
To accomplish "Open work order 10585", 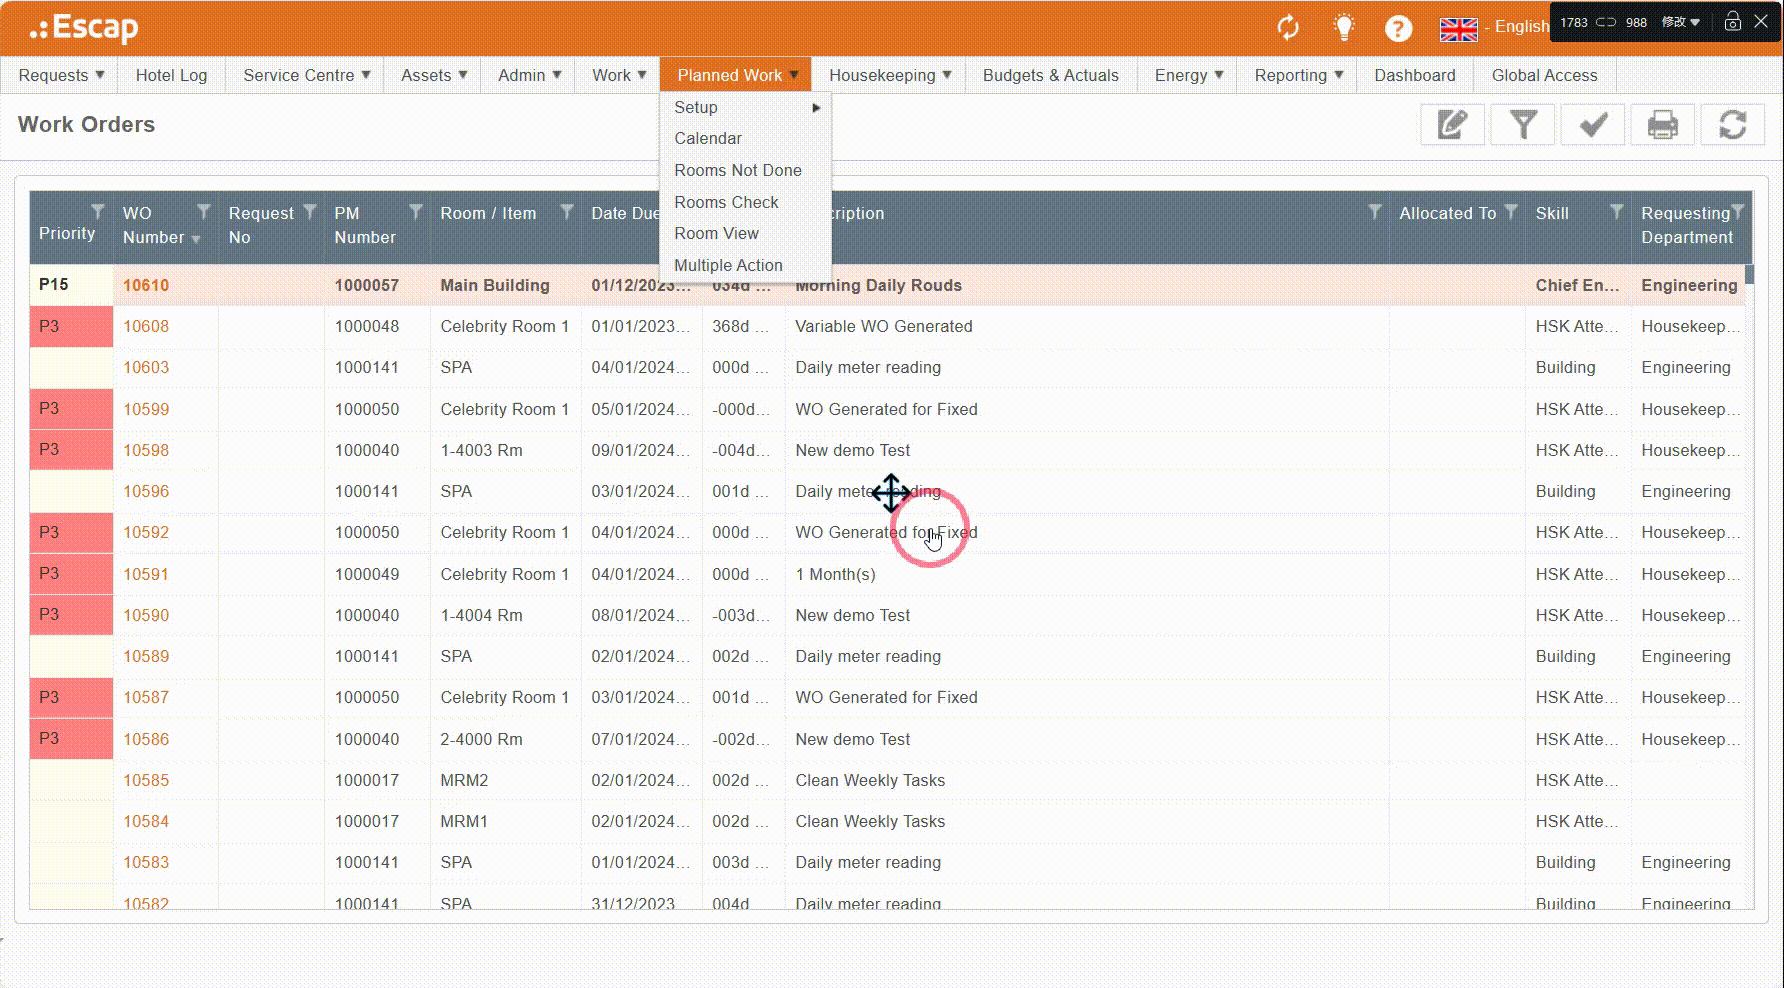I will pyautogui.click(x=146, y=780).
